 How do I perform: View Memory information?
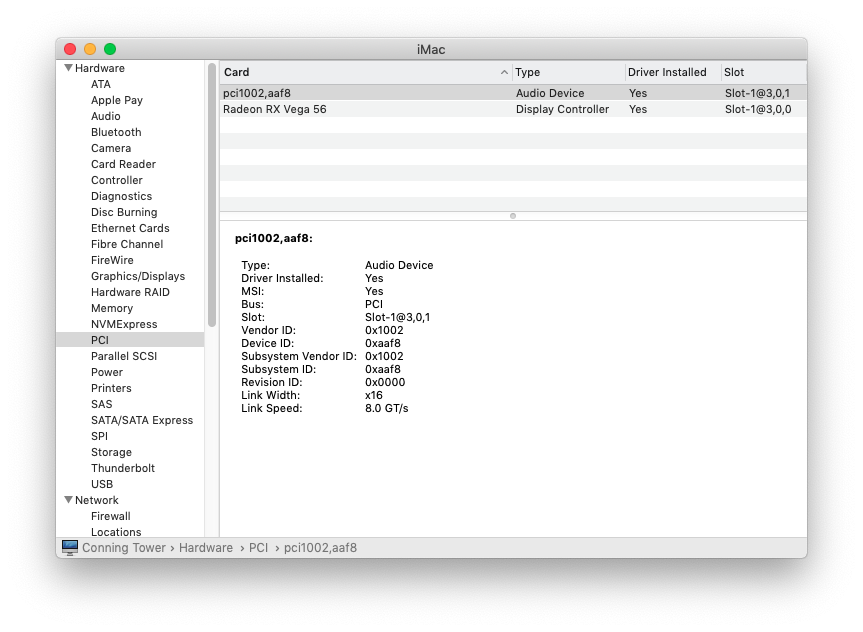pos(112,308)
